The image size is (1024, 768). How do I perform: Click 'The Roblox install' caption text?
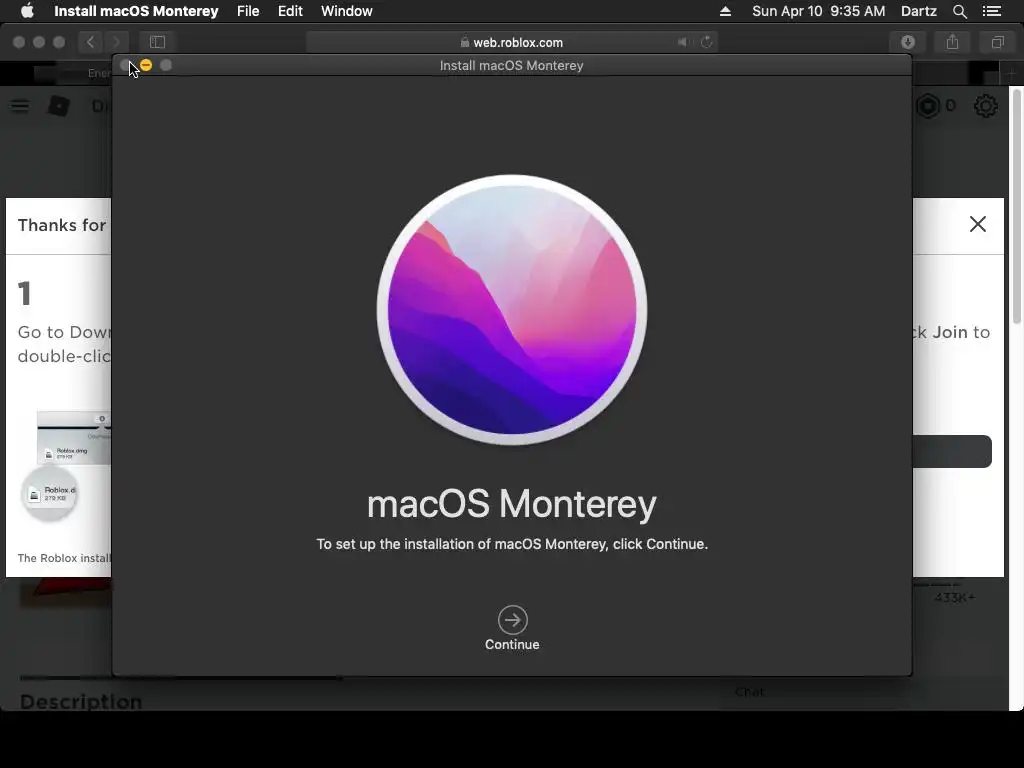pos(64,558)
